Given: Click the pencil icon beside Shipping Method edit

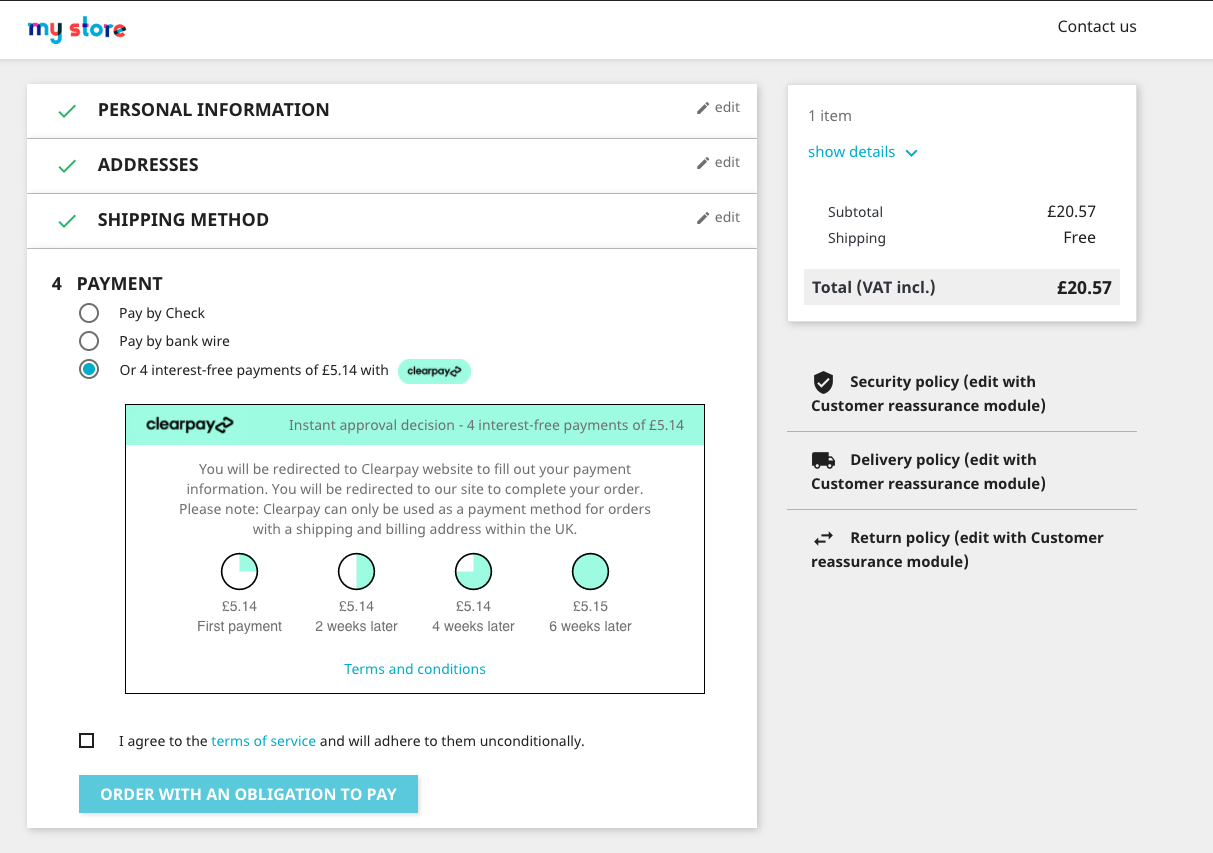Looking at the screenshot, I should tap(703, 218).
